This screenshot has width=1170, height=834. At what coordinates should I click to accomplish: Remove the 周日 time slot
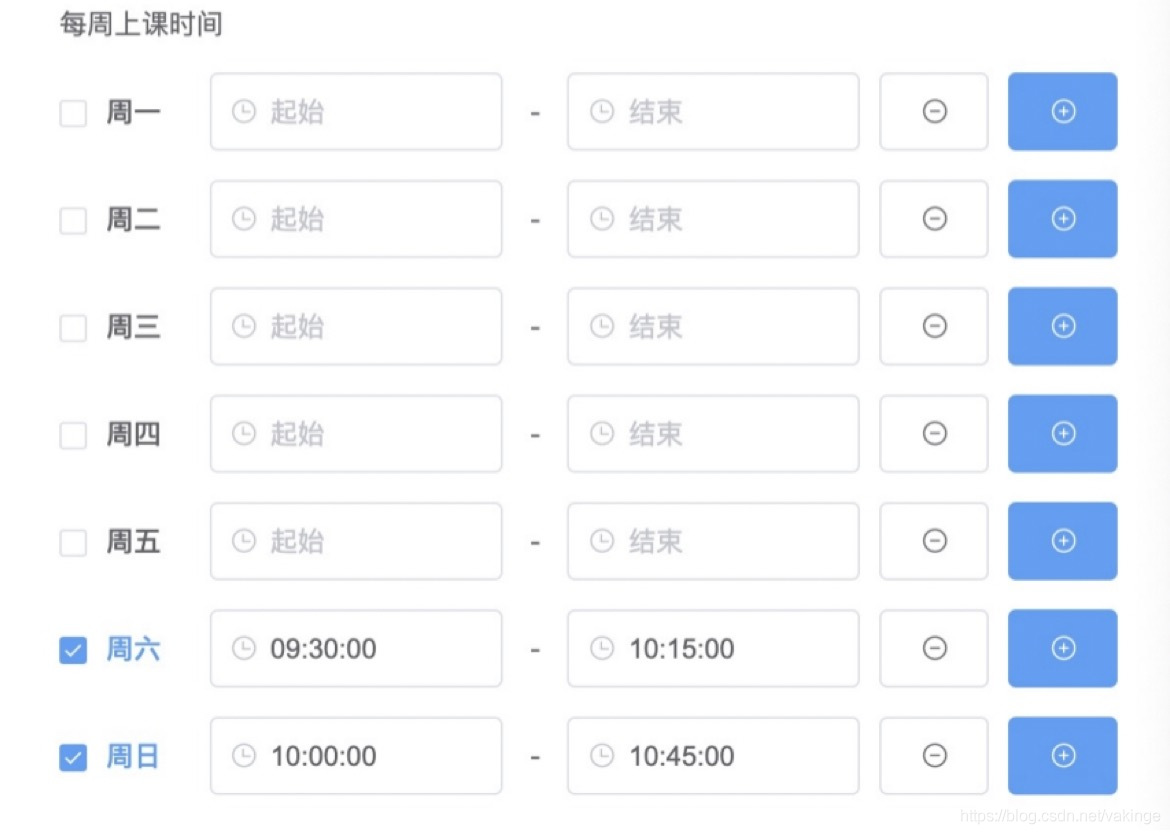tap(934, 756)
